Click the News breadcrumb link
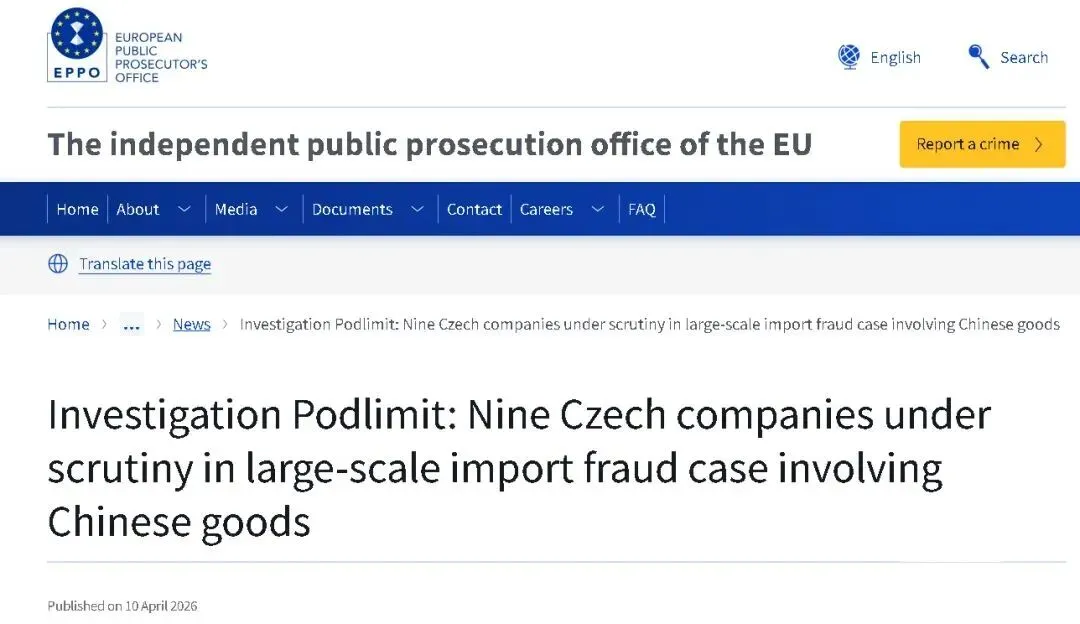 pyautogui.click(x=191, y=324)
